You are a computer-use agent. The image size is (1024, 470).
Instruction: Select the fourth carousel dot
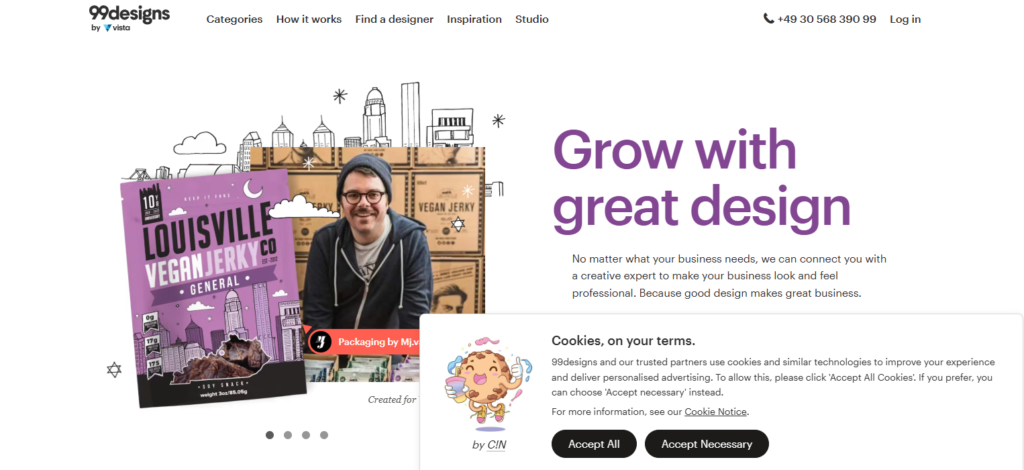(324, 435)
